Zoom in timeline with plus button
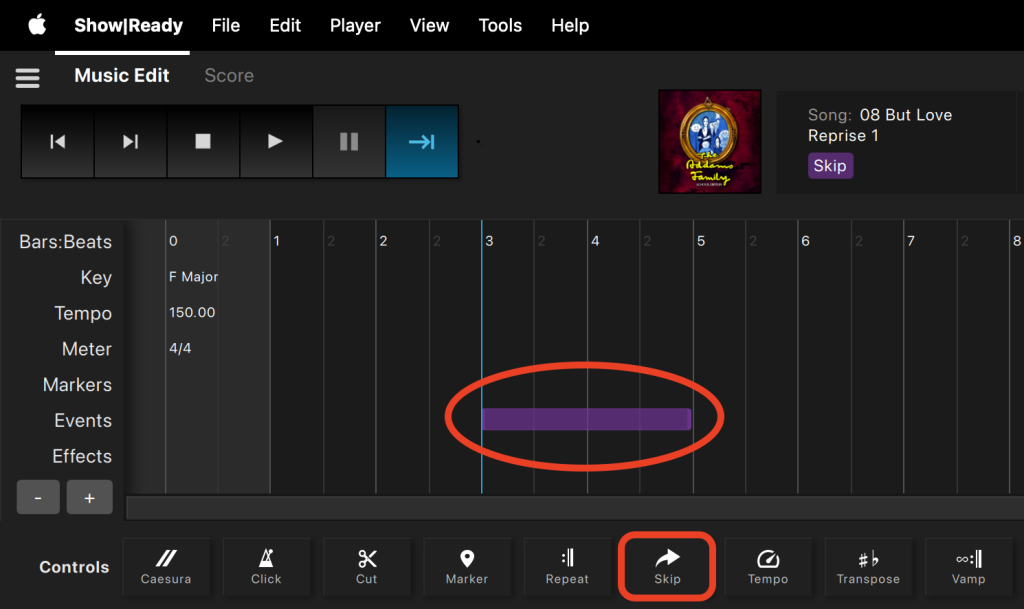Viewport: 1024px width, 609px height. pyautogui.click(x=89, y=497)
